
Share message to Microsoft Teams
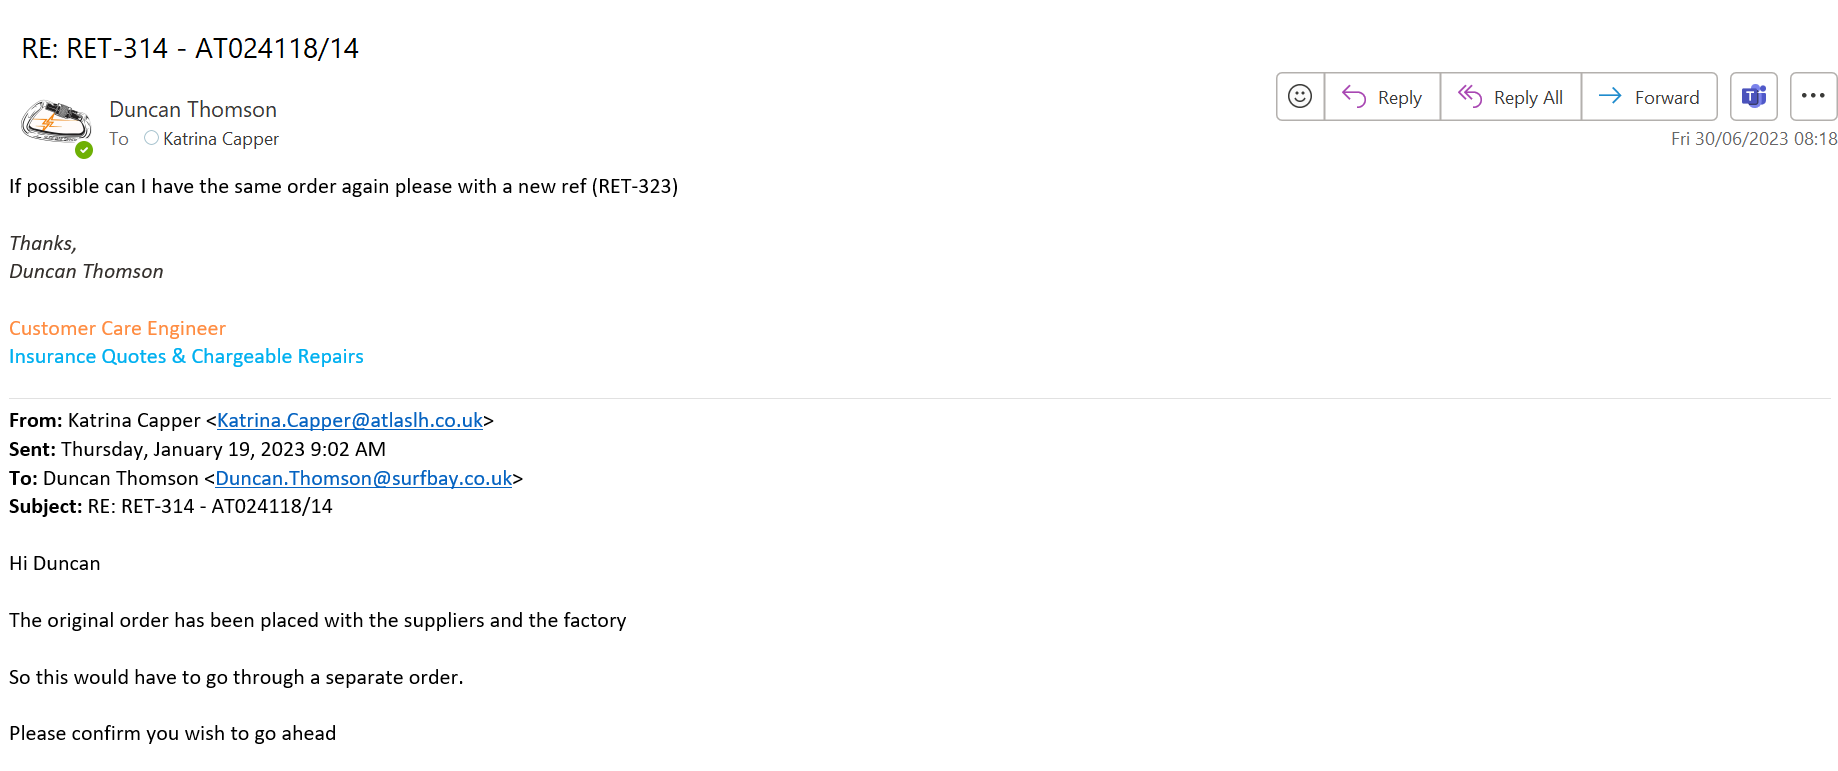[x=1754, y=97]
